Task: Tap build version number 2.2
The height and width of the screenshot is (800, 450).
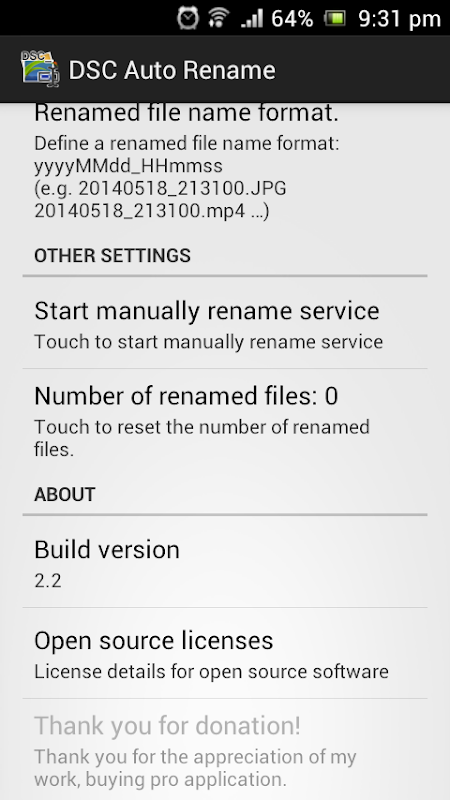Action: point(48,581)
